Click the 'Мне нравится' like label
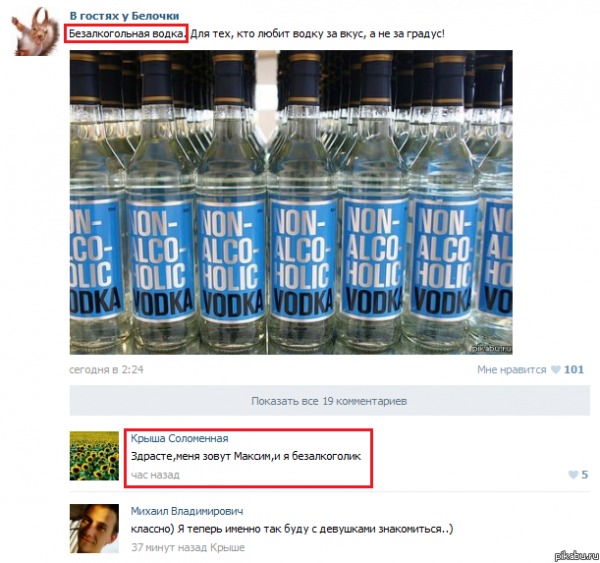 tap(512, 369)
